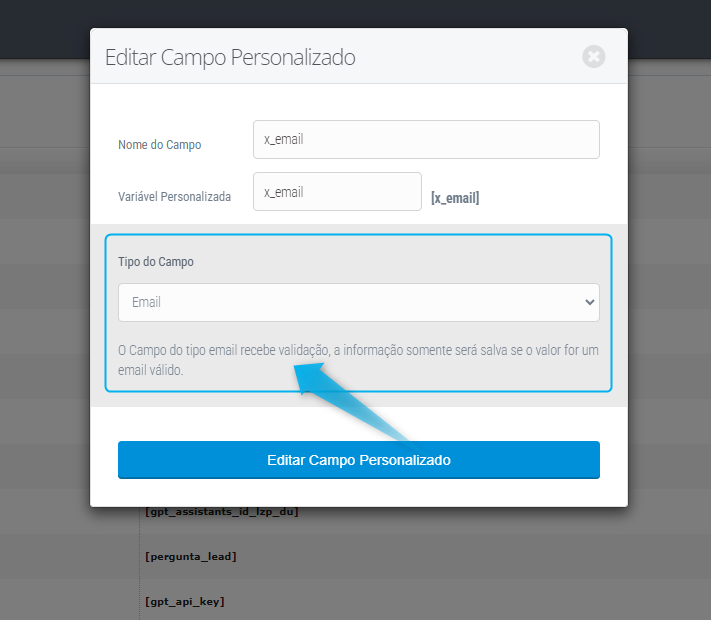Click the [pergunta_lead] variable row

[x=191, y=556]
